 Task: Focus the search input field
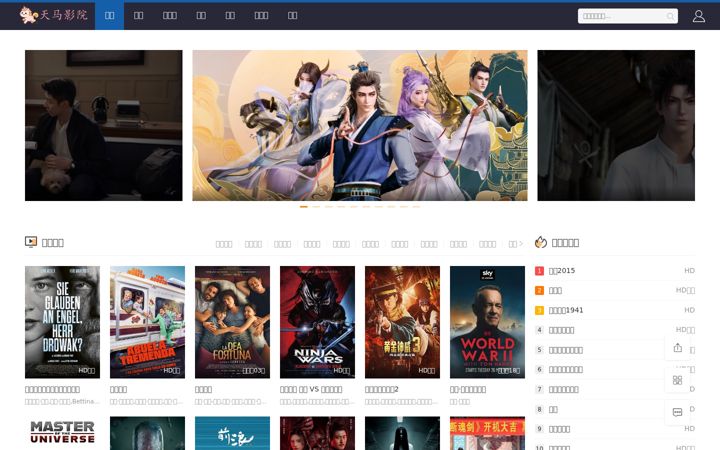pos(622,16)
